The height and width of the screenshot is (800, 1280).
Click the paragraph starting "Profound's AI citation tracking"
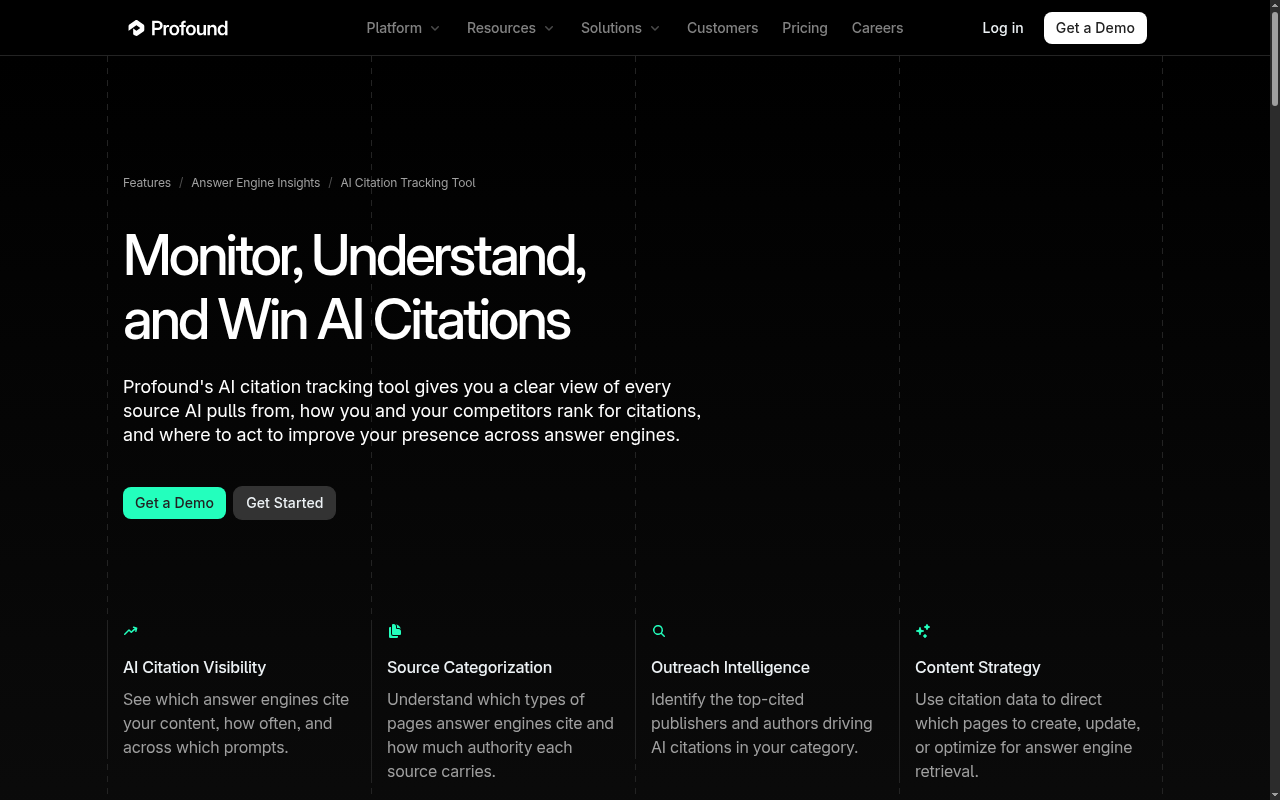point(412,411)
